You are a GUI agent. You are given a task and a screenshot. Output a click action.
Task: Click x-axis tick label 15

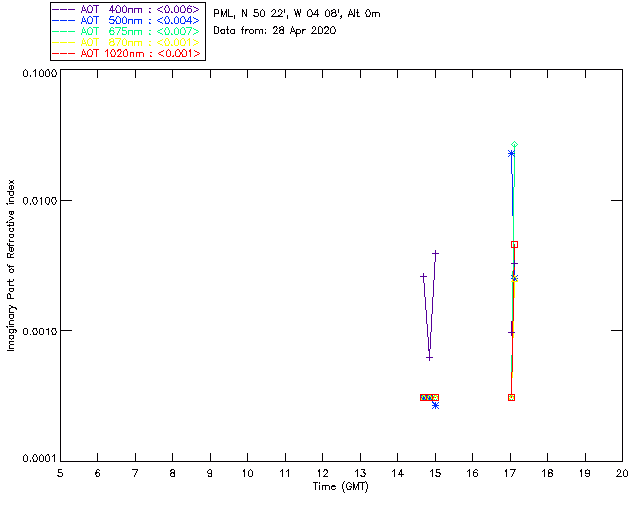[x=435, y=473]
